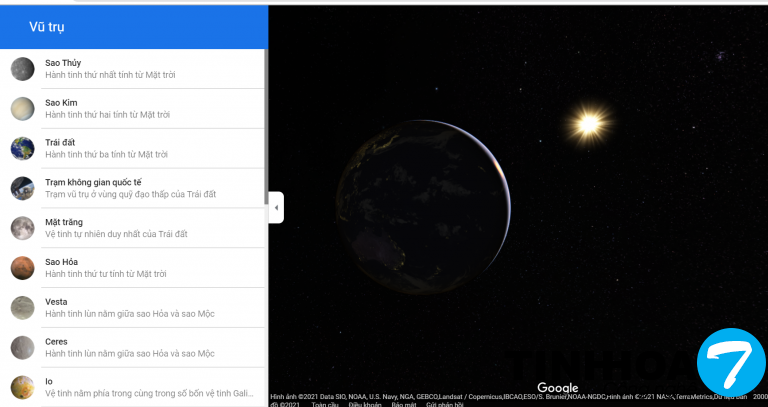Click Gửi phản hồi feedback link

click(444, 404)
